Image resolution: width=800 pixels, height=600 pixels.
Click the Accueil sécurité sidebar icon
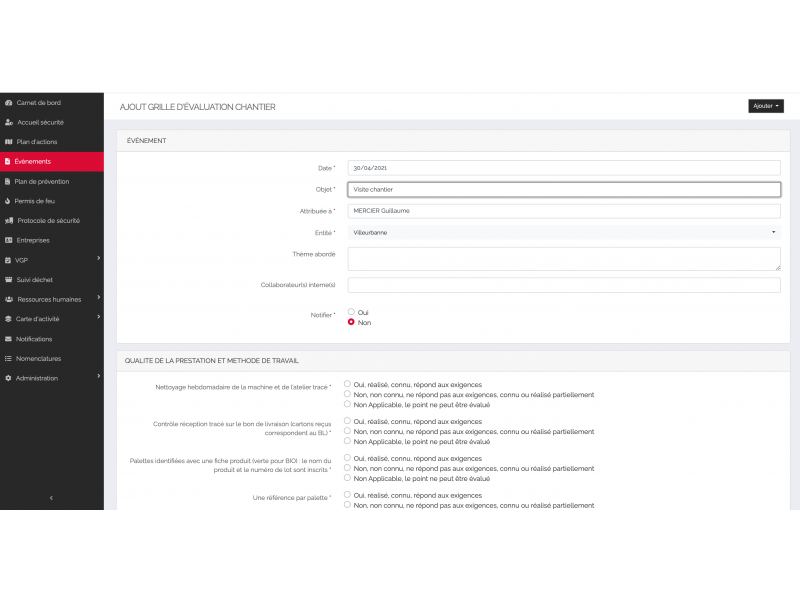9,122
